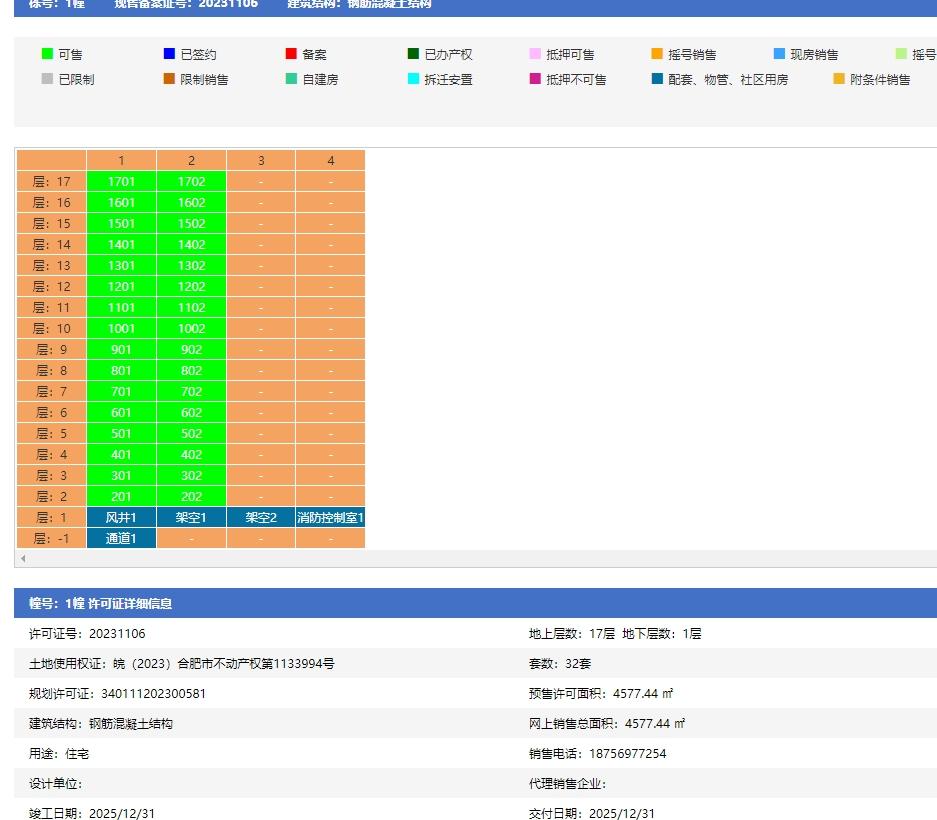Click the 消防控制室1 cell
The height and width of the screenshot is (820, 937).
[330, 517]
